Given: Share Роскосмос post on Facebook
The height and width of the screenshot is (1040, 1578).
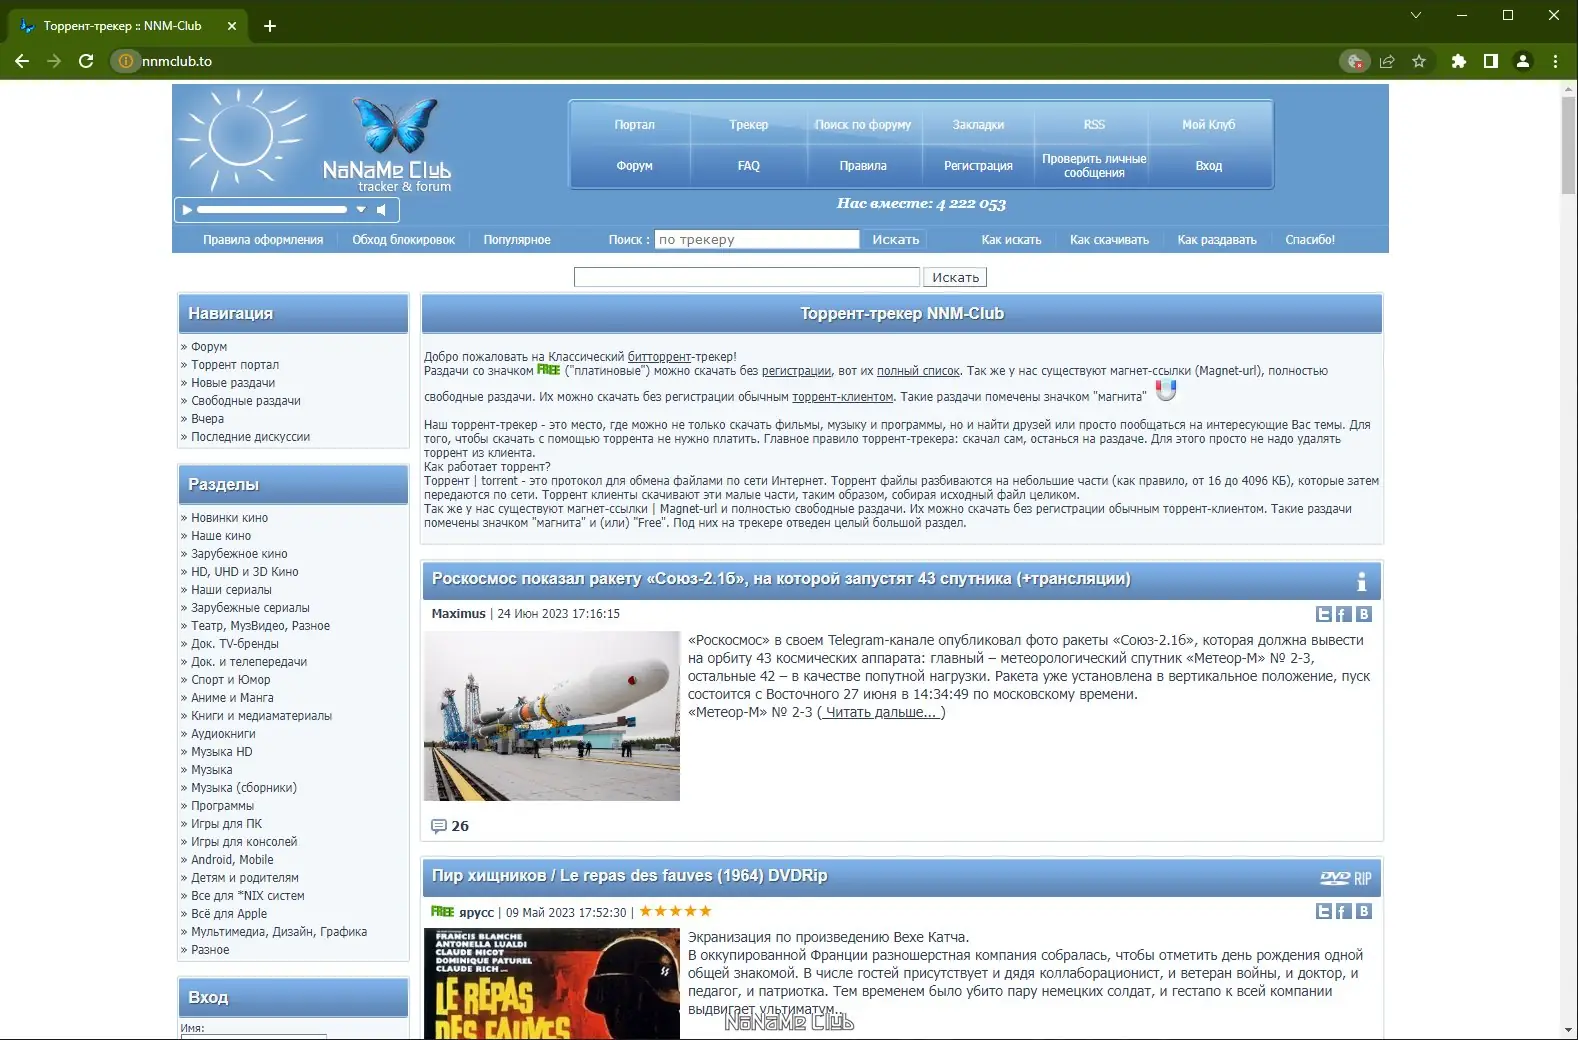Looking at the screenshot, I should point(1343,614).
